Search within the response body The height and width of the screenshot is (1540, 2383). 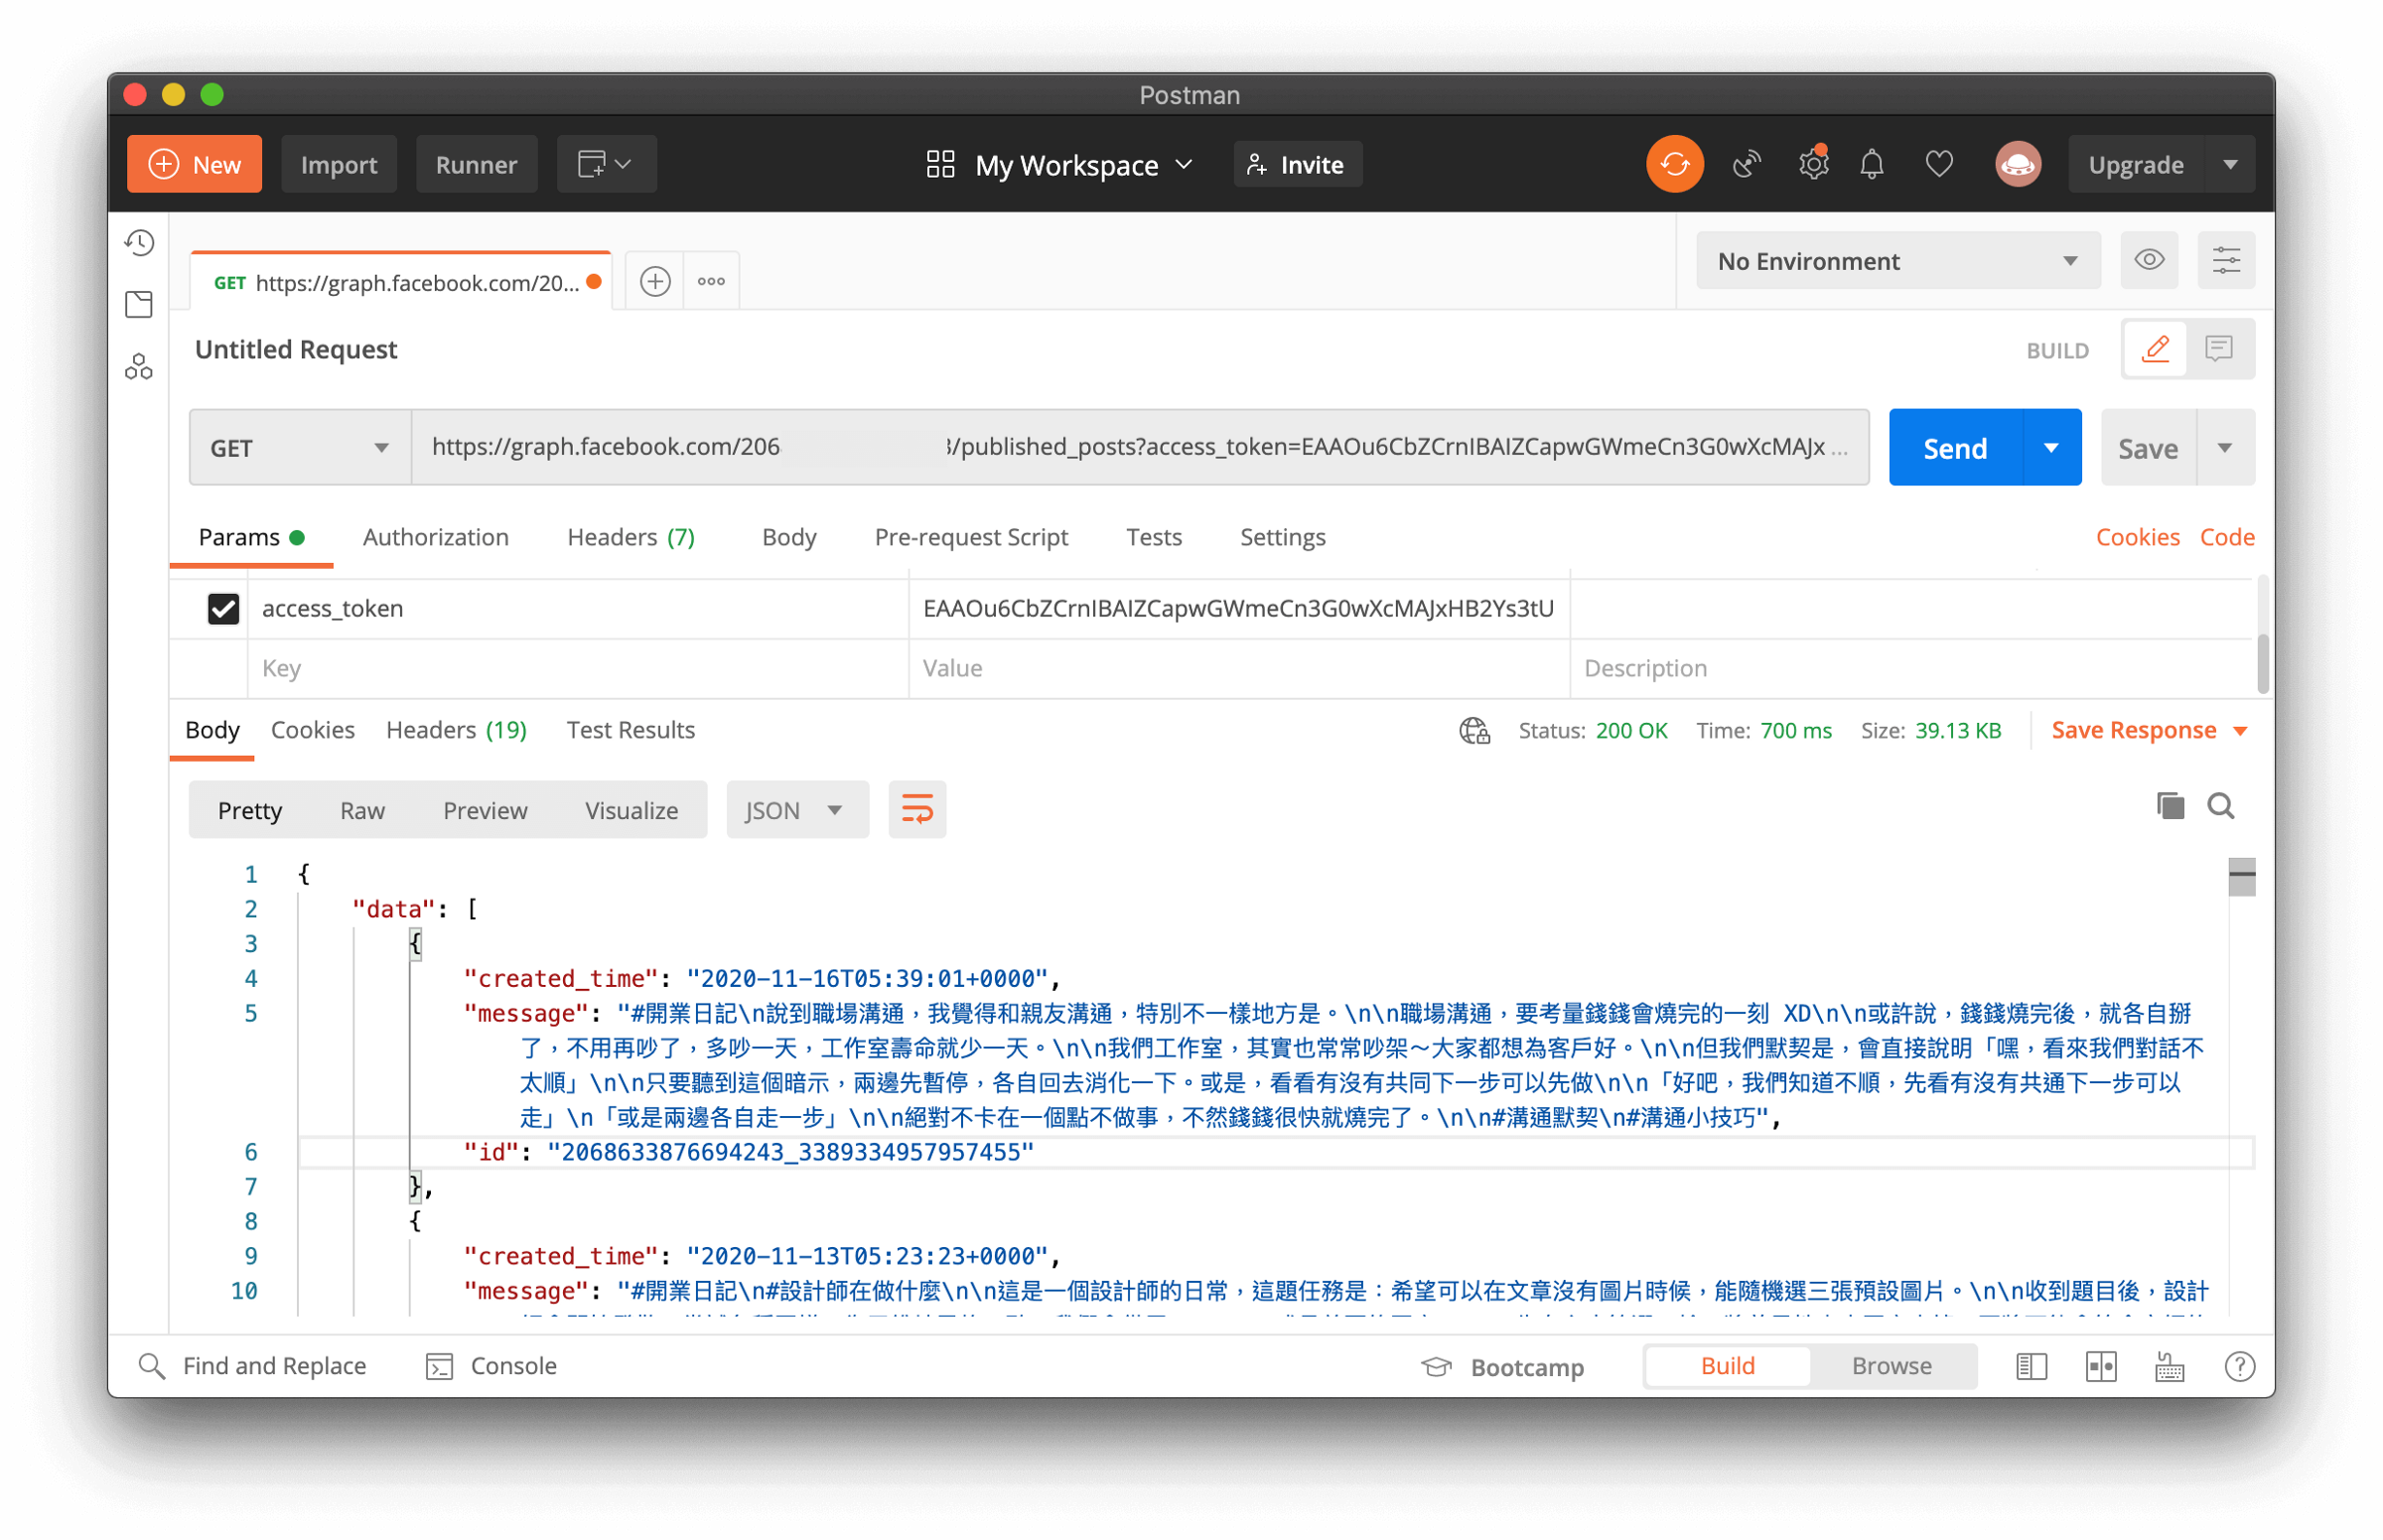click(x=2220, y=806)
